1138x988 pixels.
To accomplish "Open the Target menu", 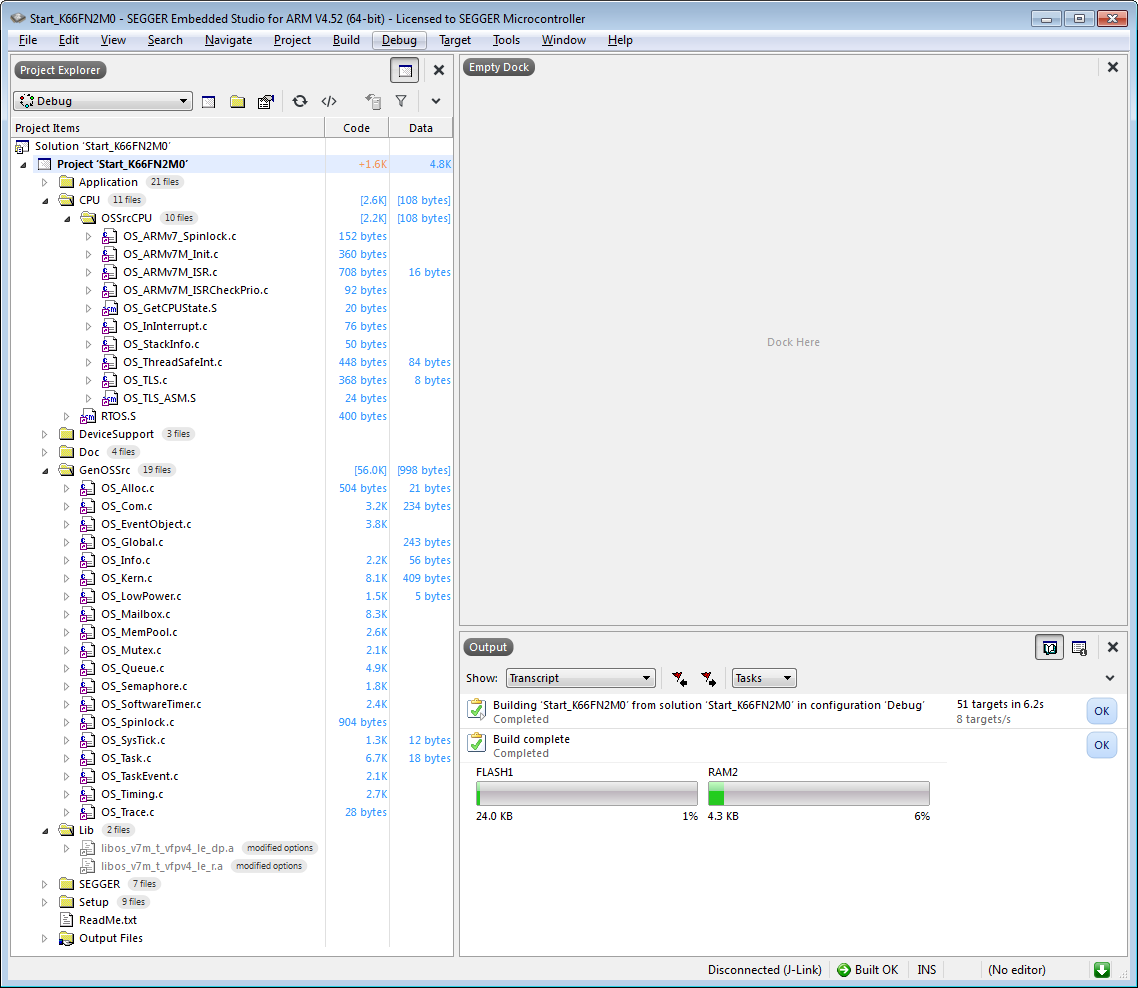I will click(455, 40).
